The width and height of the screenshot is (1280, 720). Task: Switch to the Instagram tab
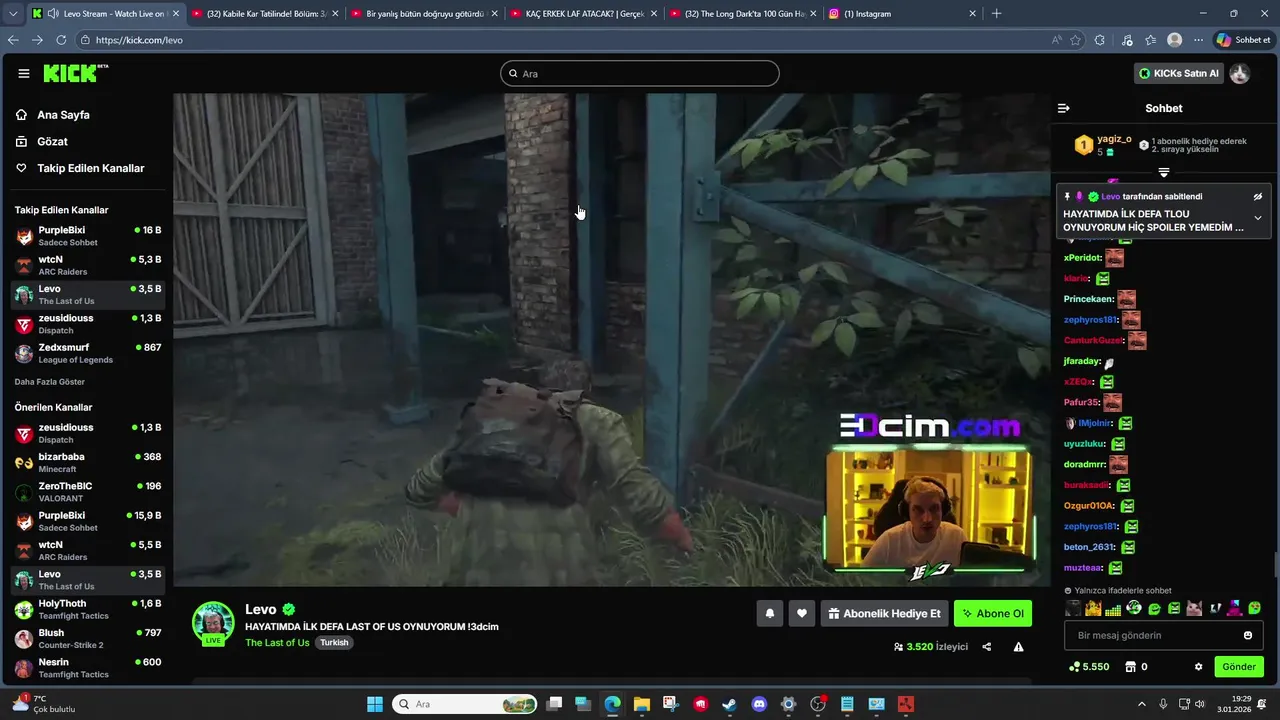(904, 14)
